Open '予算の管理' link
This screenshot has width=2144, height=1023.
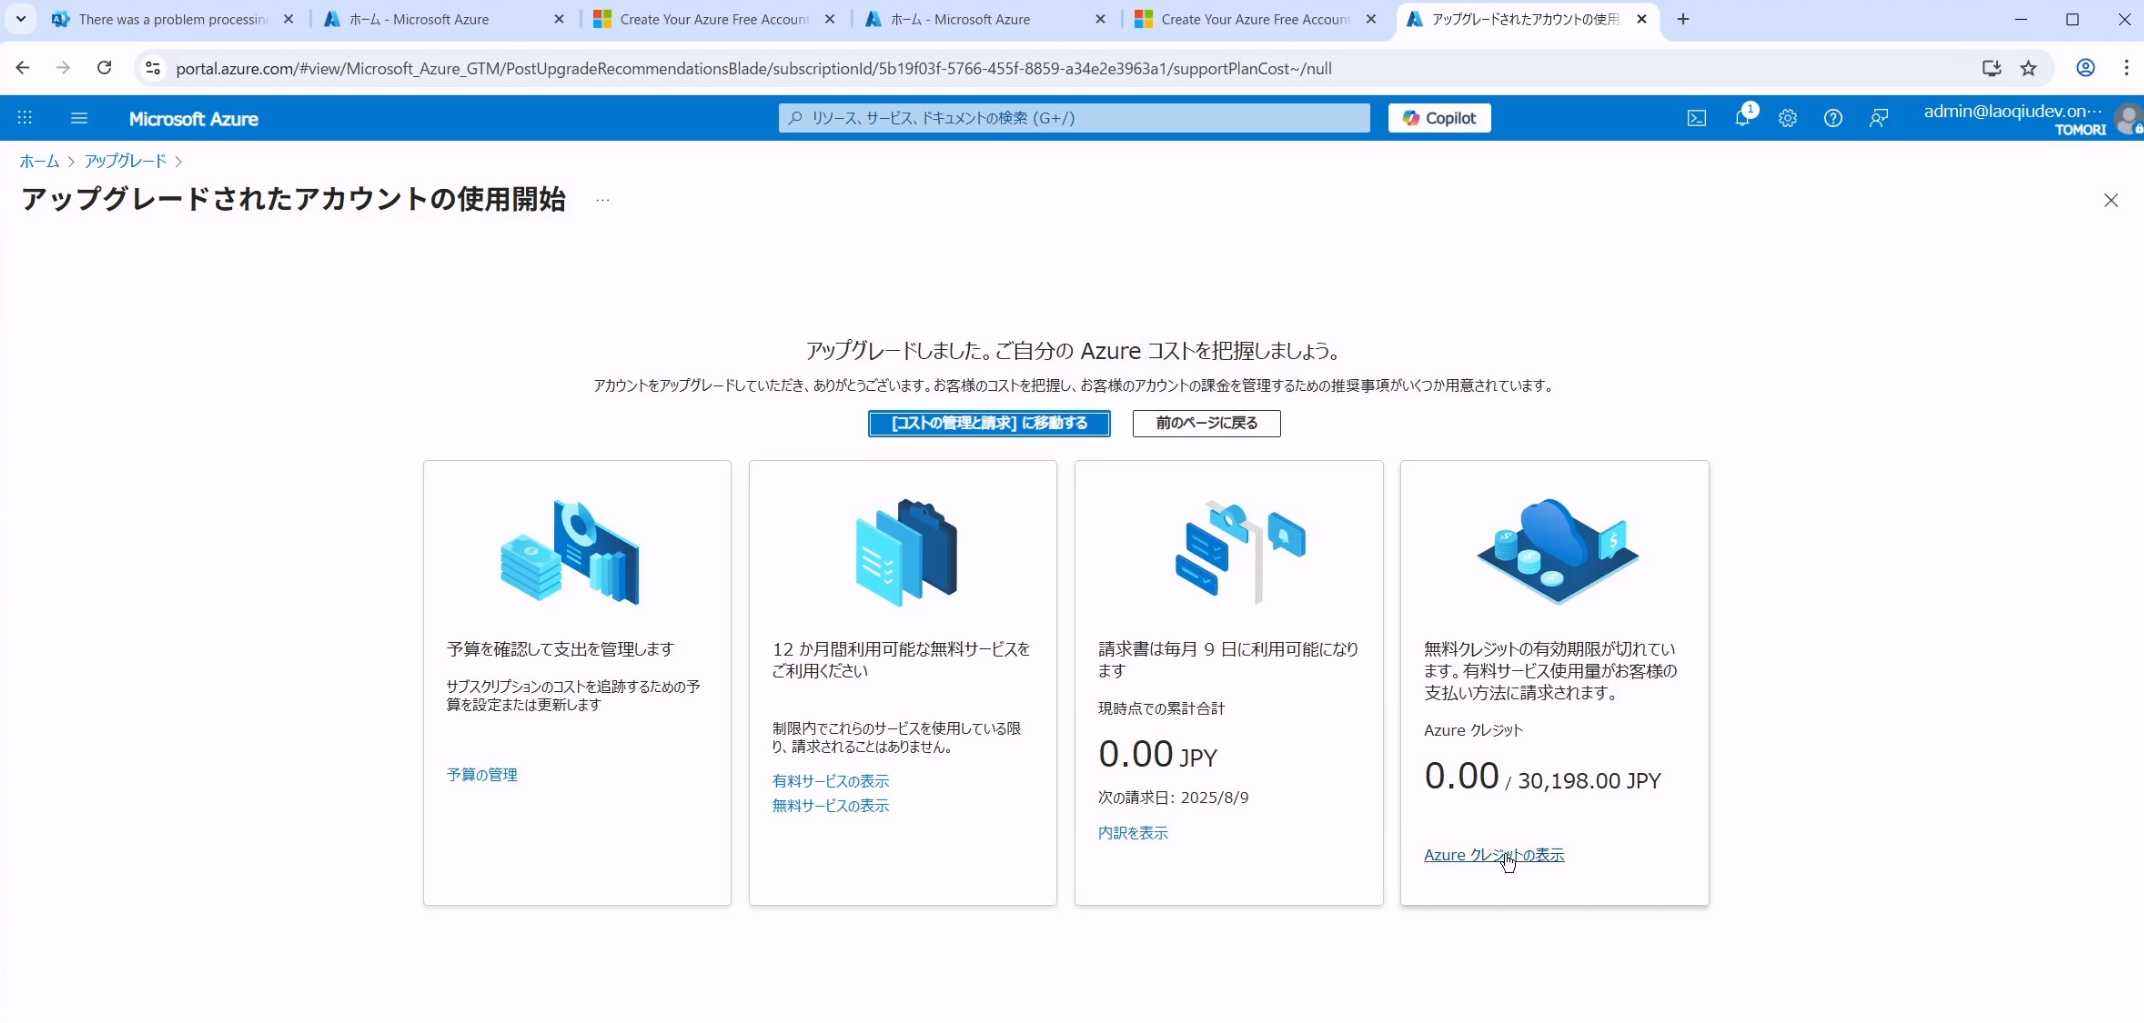[482, 775]
